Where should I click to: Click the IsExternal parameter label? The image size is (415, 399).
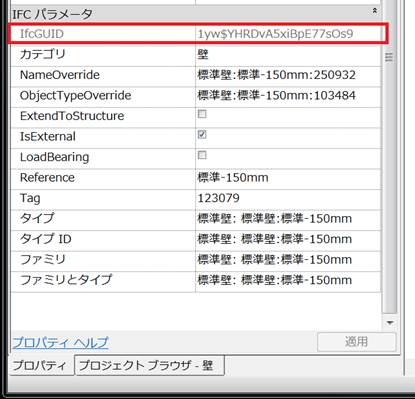[48, 137]
